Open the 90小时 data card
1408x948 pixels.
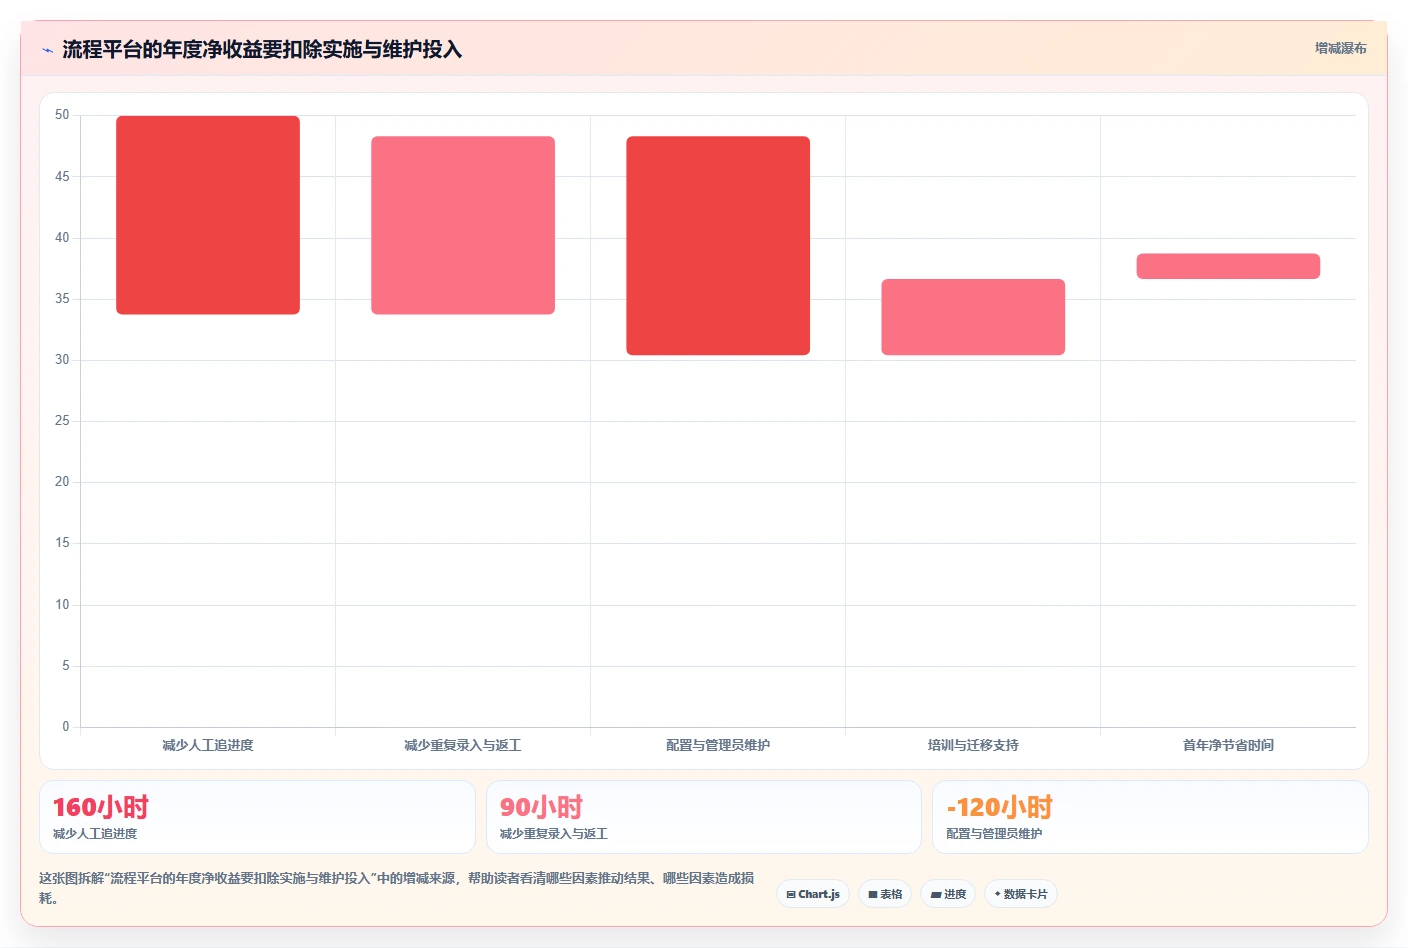pyautogui.click(x=704, y=817)
